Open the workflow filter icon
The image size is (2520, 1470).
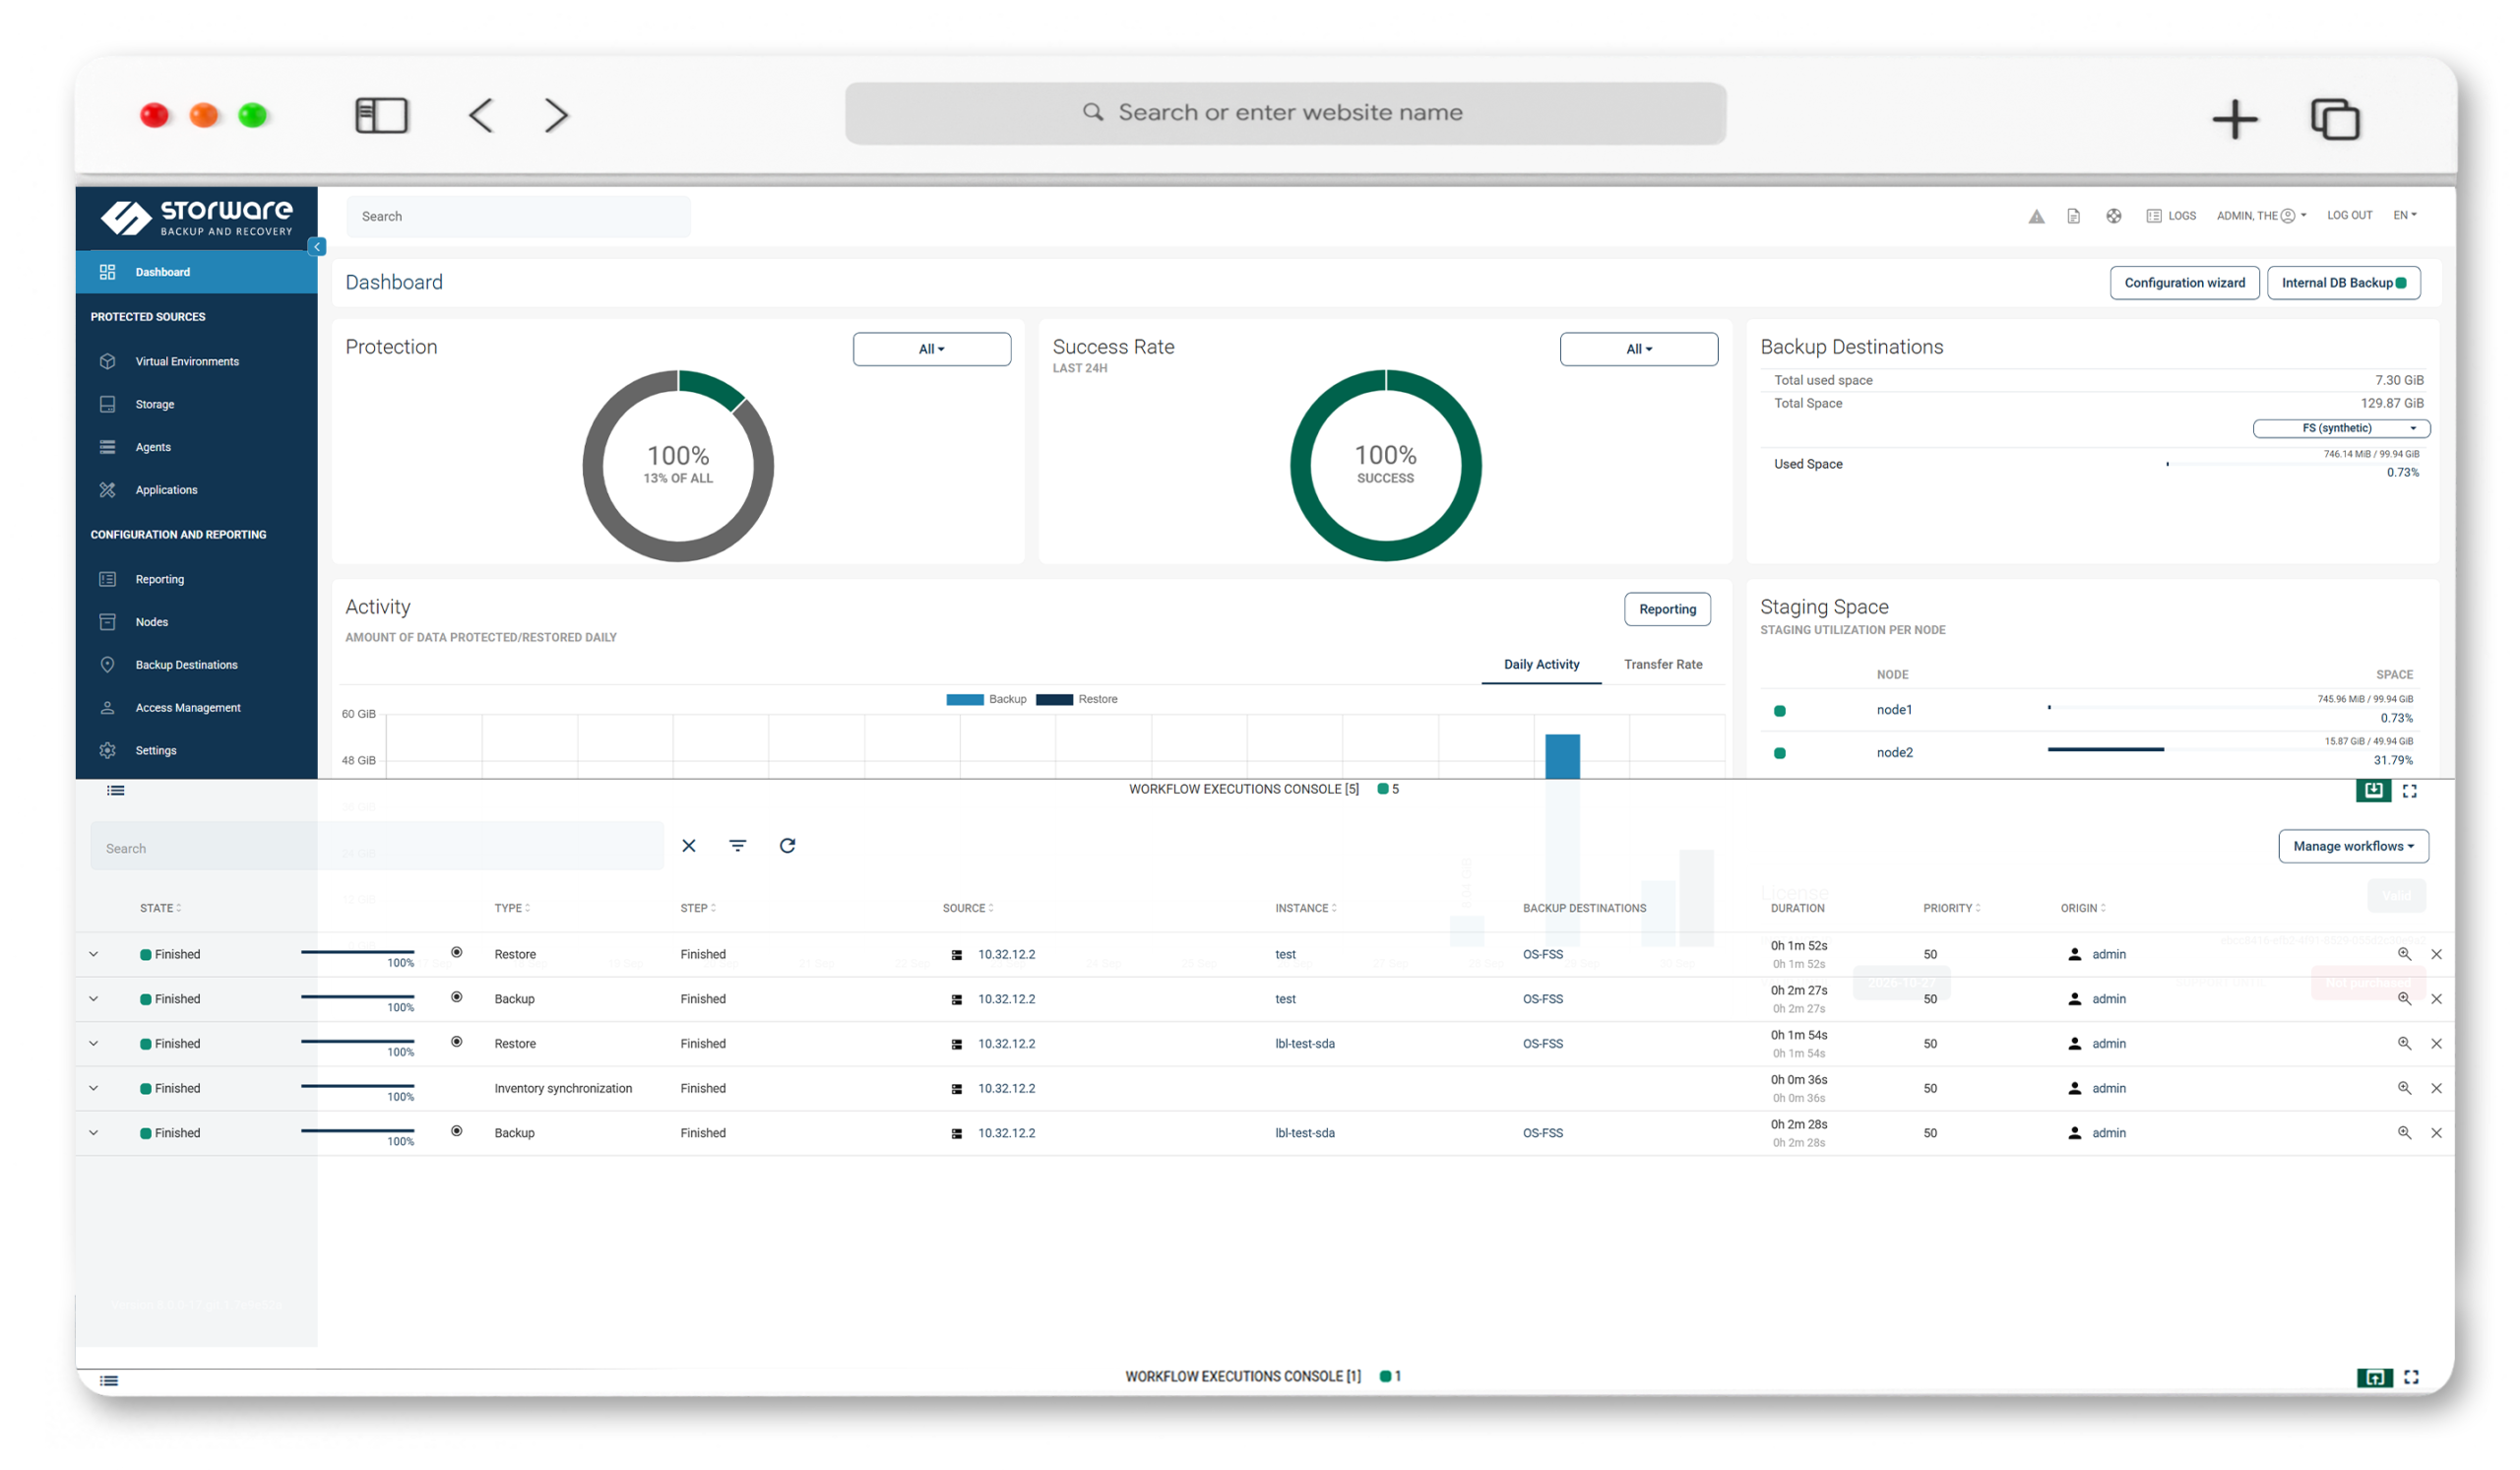pos(738,846)
